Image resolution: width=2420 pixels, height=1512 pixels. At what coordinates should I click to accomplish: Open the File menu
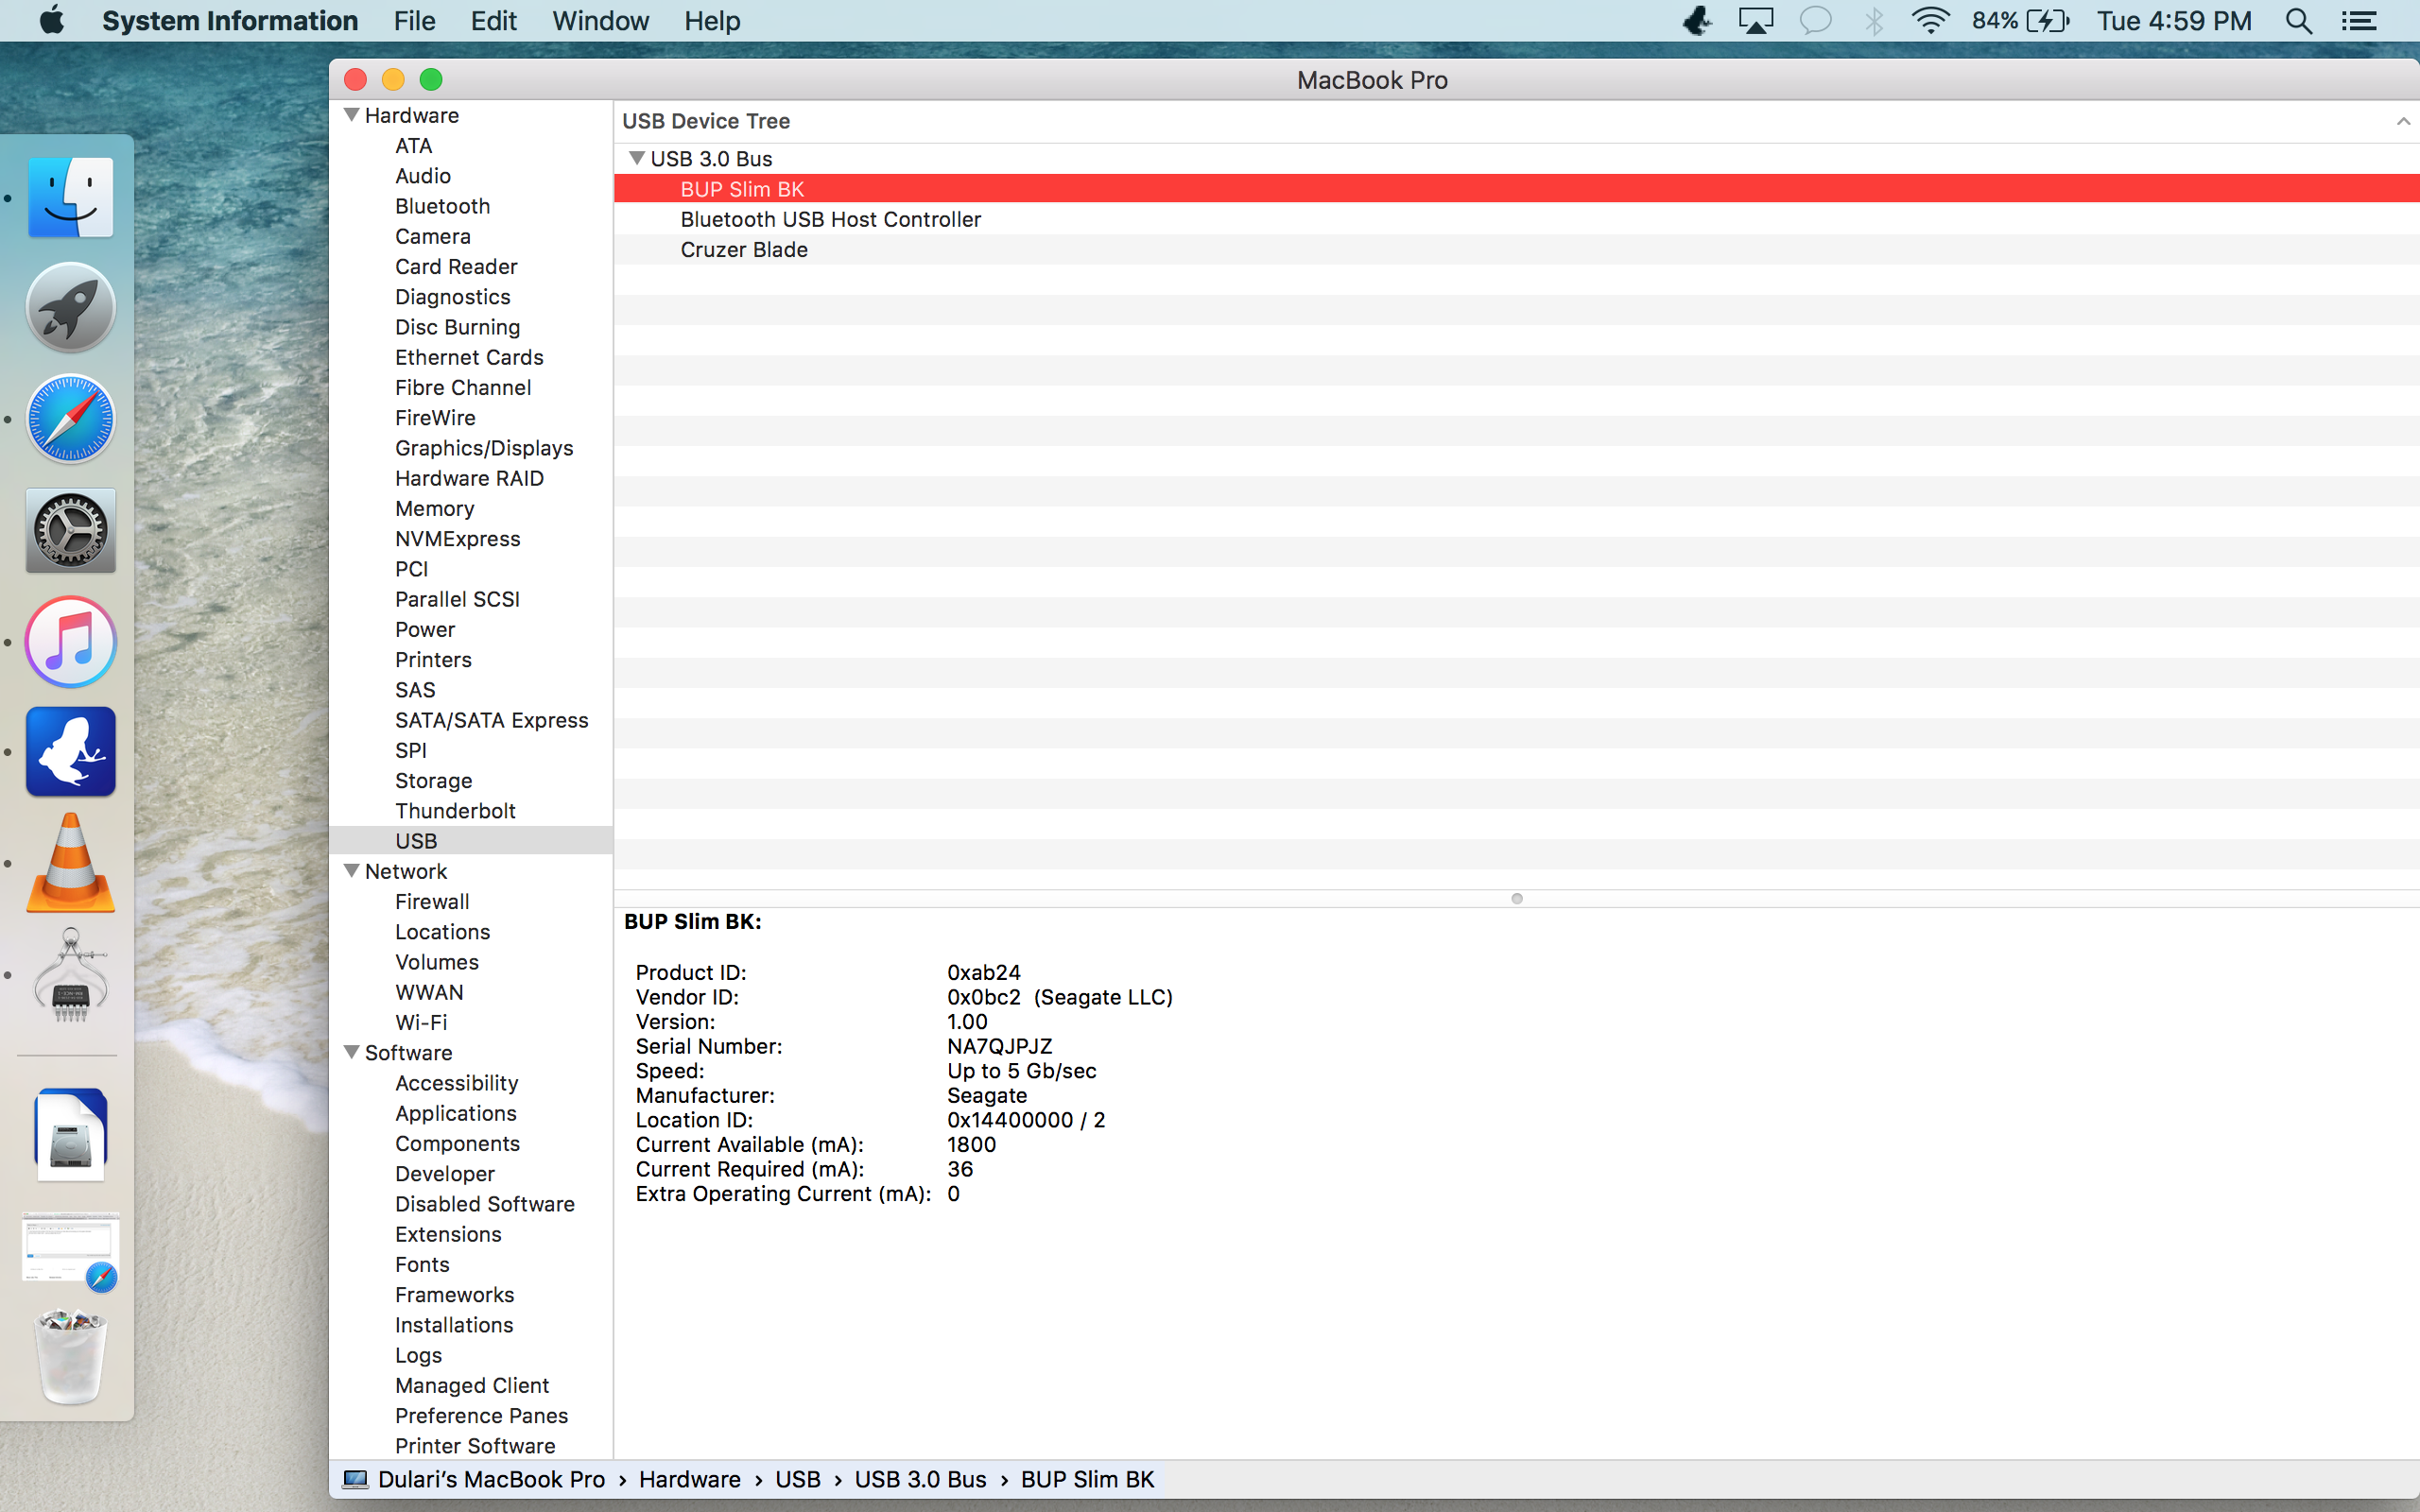tap(414, 21)
